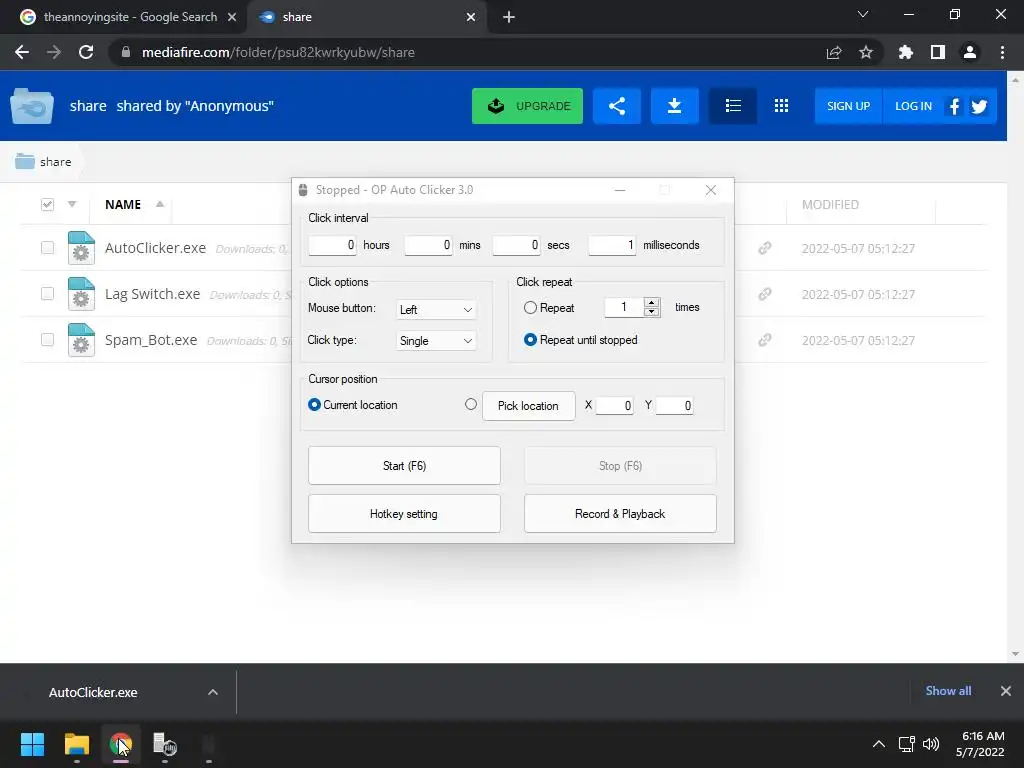This screenshot has height=768, width=1024.
Task: Check the Lag Switch.exe row checkbox
Action: coord(47,293)
